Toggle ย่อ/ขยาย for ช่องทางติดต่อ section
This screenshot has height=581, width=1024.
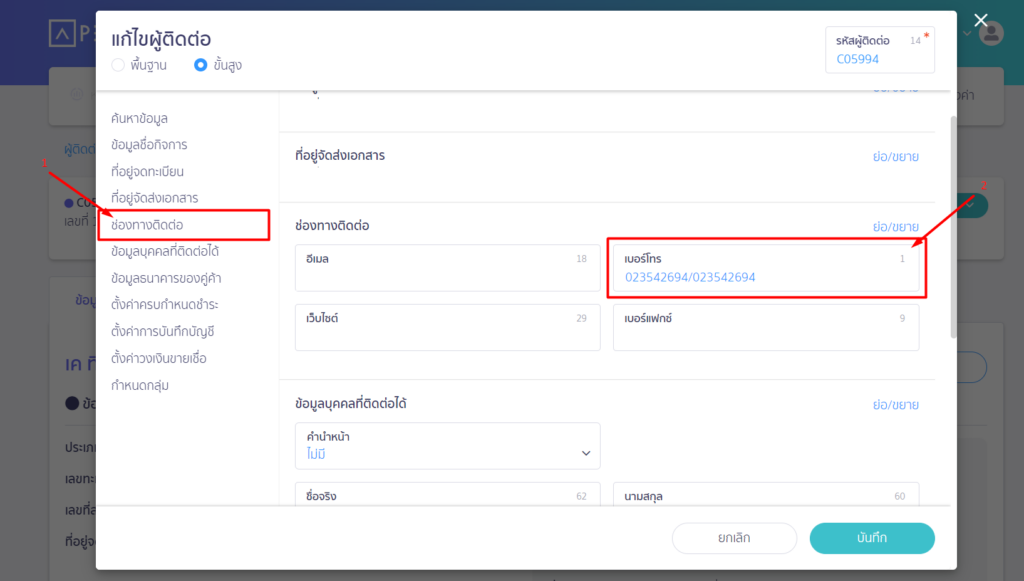click(895, 227)
